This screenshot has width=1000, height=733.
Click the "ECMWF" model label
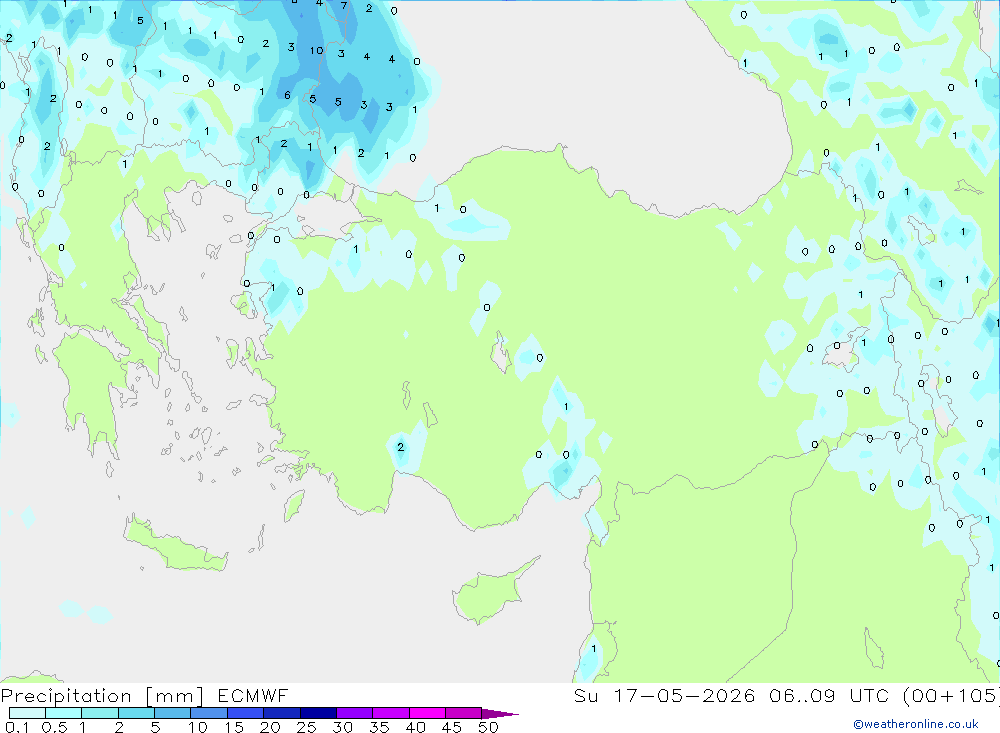[x=253, y=695]
